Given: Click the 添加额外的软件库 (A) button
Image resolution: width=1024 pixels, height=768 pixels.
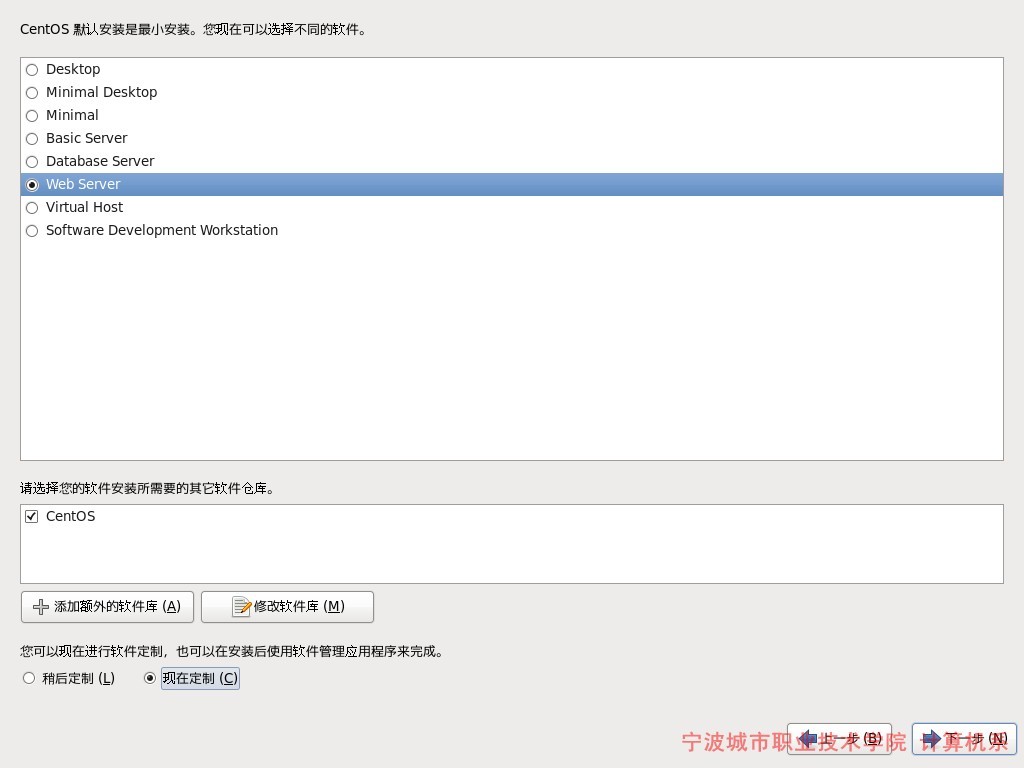Looking at the screenshot, I should tap(107, 607).
